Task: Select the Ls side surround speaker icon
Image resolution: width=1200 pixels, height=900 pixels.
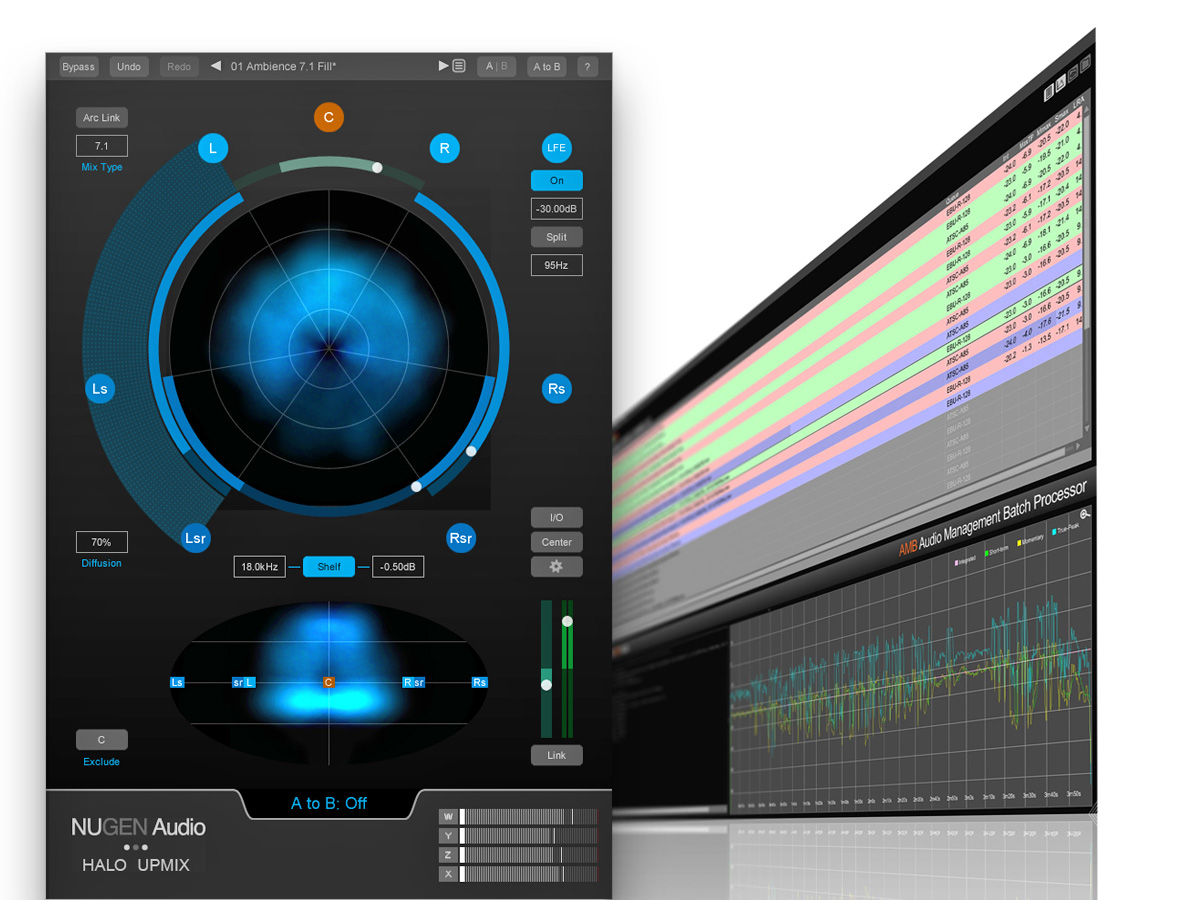Action: (x=100, y=389)
